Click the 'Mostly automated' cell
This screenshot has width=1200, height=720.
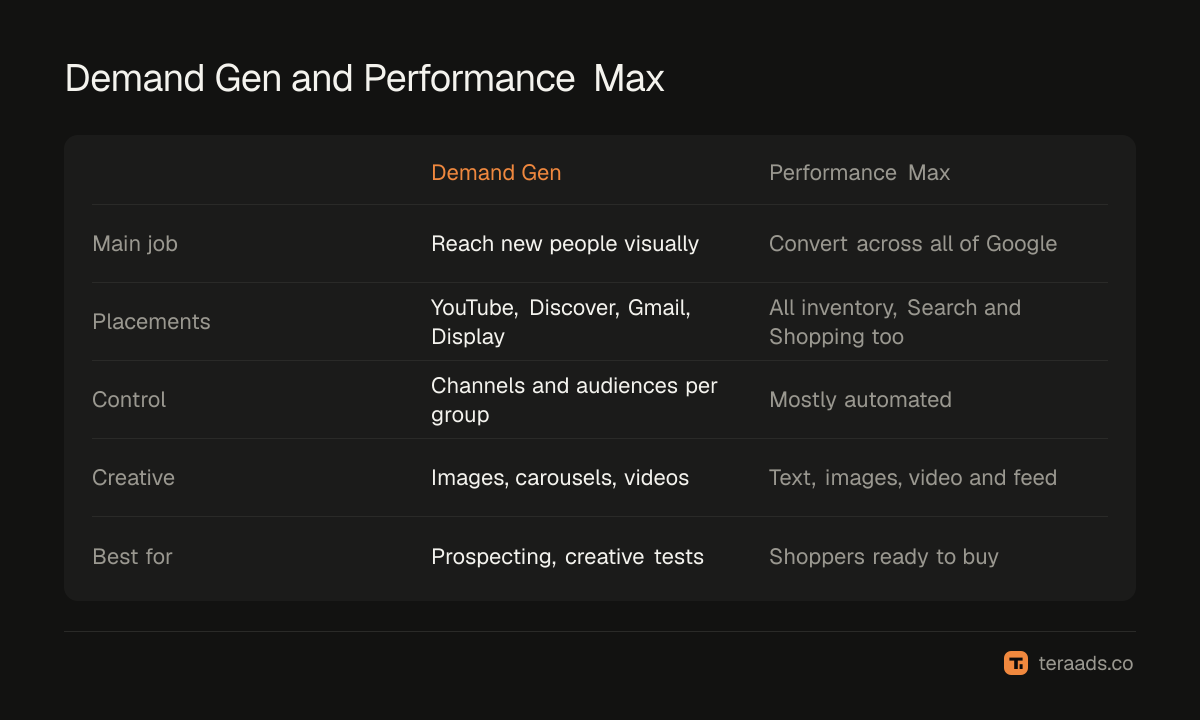(860, 400)
